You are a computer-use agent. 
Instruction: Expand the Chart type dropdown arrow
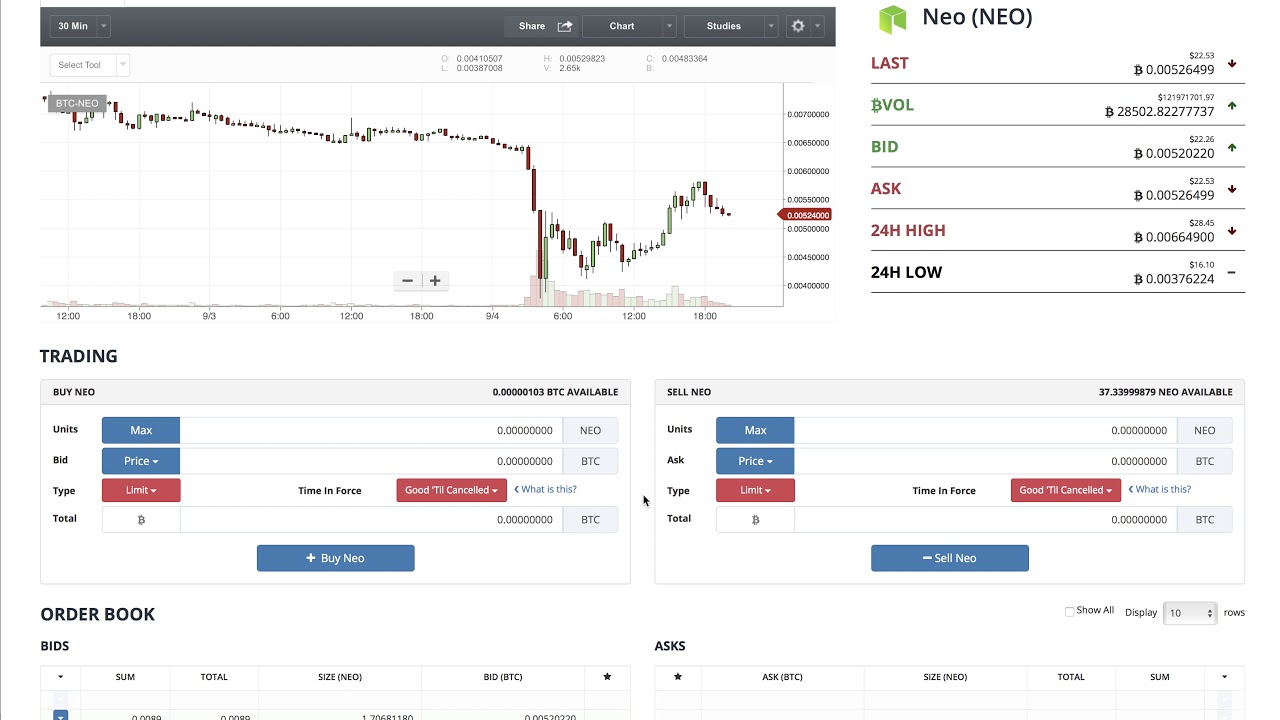coord(669,26)
